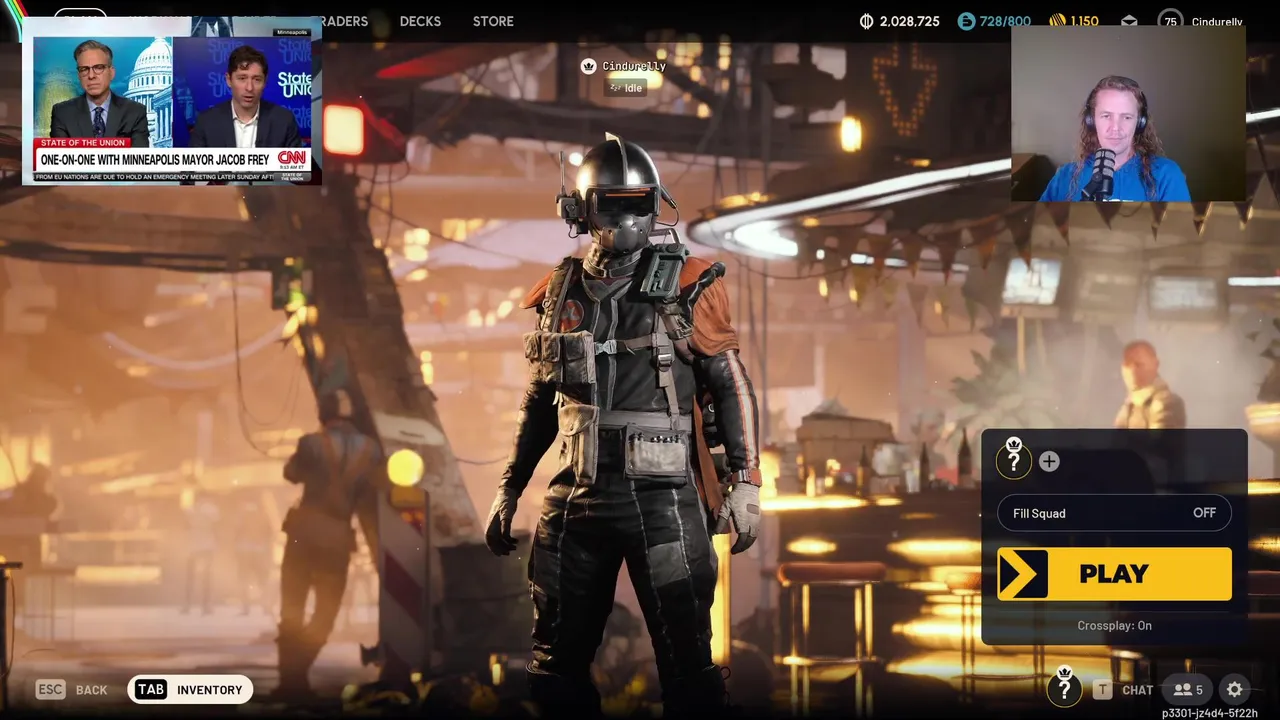Click the yellow PLAY button
This screenshot has width=1280, height=720.
coord(1114,574)
